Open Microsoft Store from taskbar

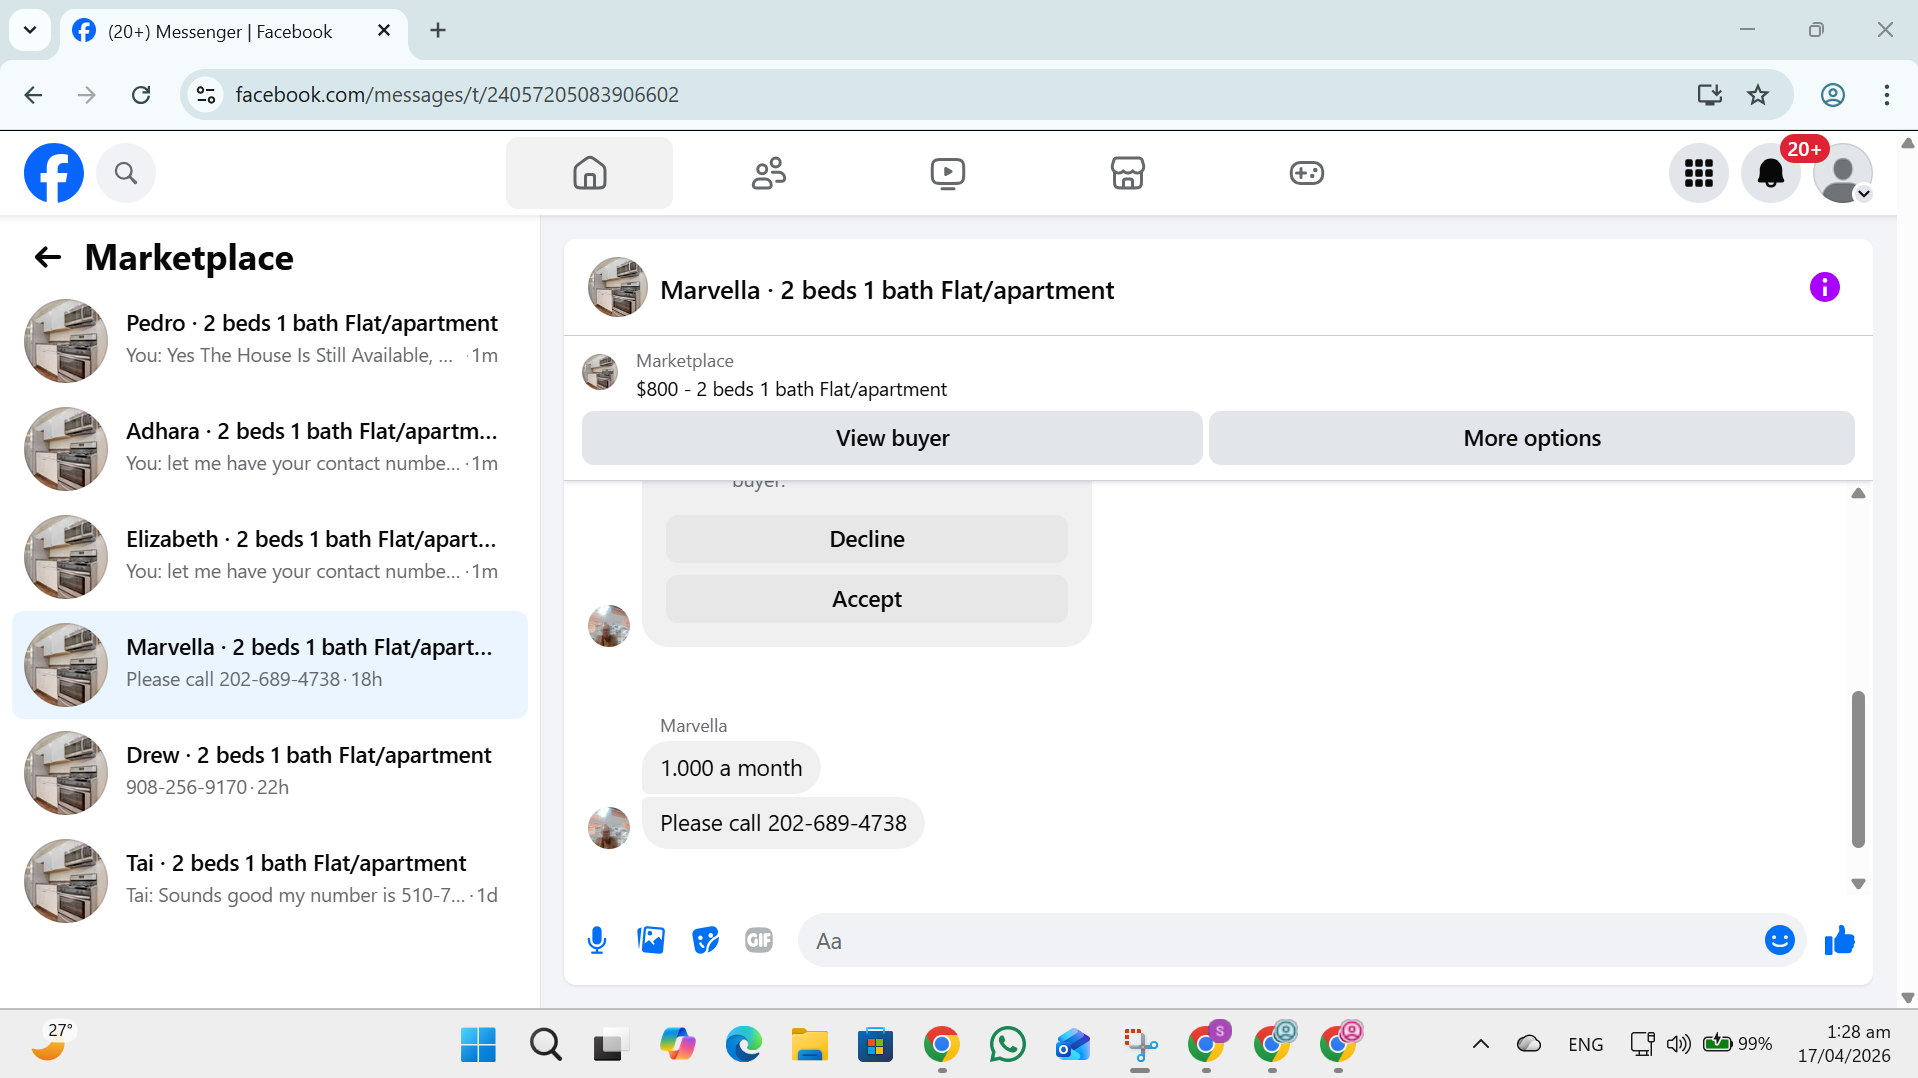point(875,1044)
